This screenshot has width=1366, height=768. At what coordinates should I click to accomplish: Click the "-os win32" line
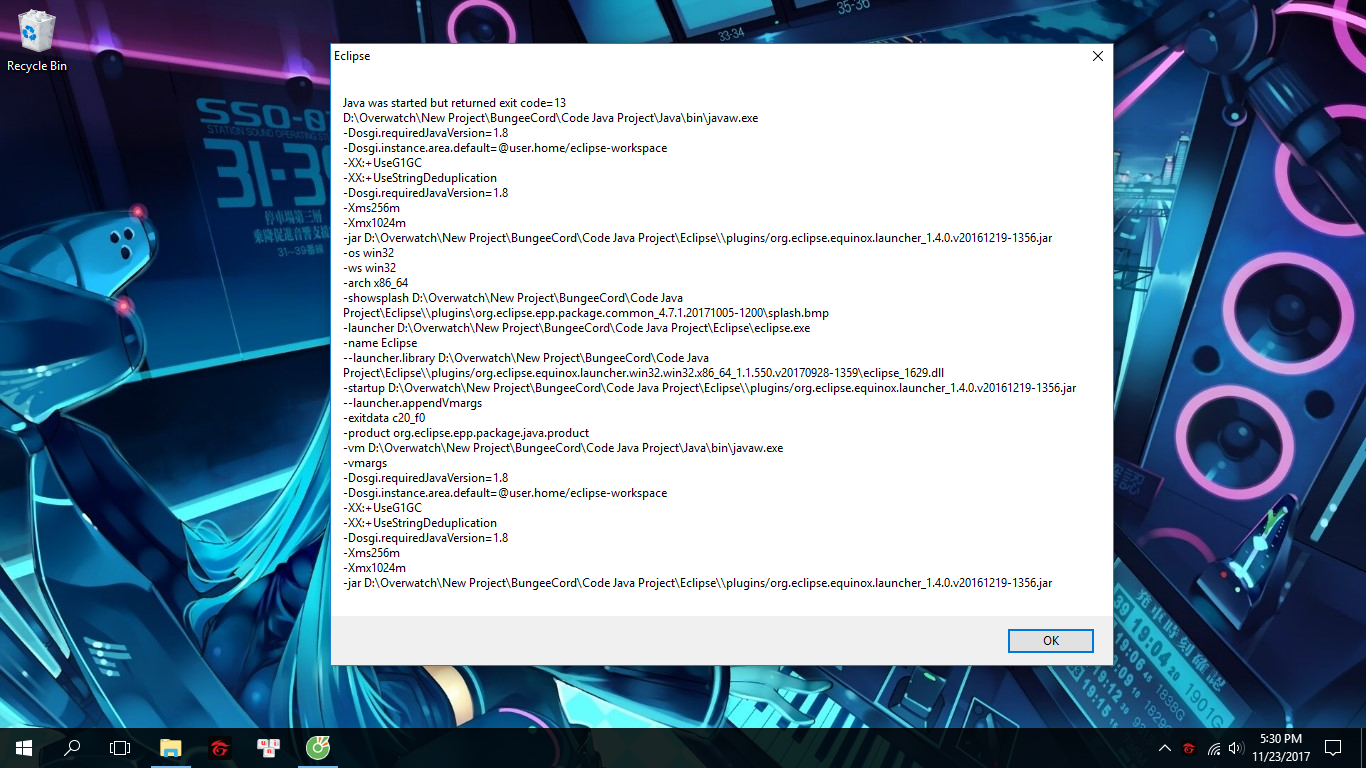coord(369,253)
